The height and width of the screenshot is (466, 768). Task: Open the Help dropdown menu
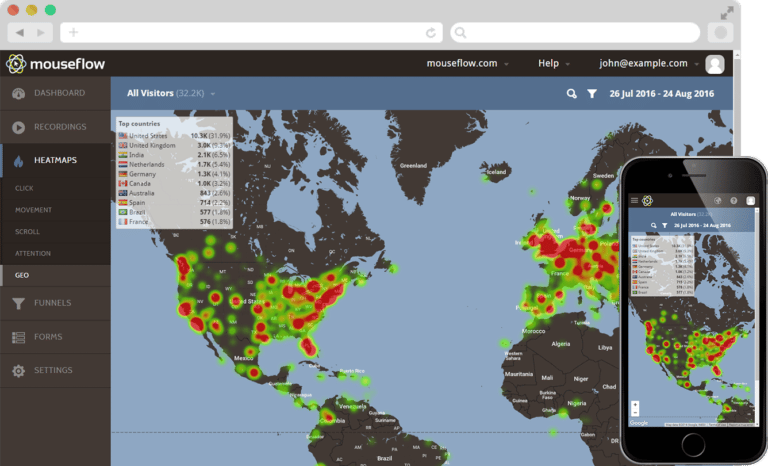coord(553,64)
